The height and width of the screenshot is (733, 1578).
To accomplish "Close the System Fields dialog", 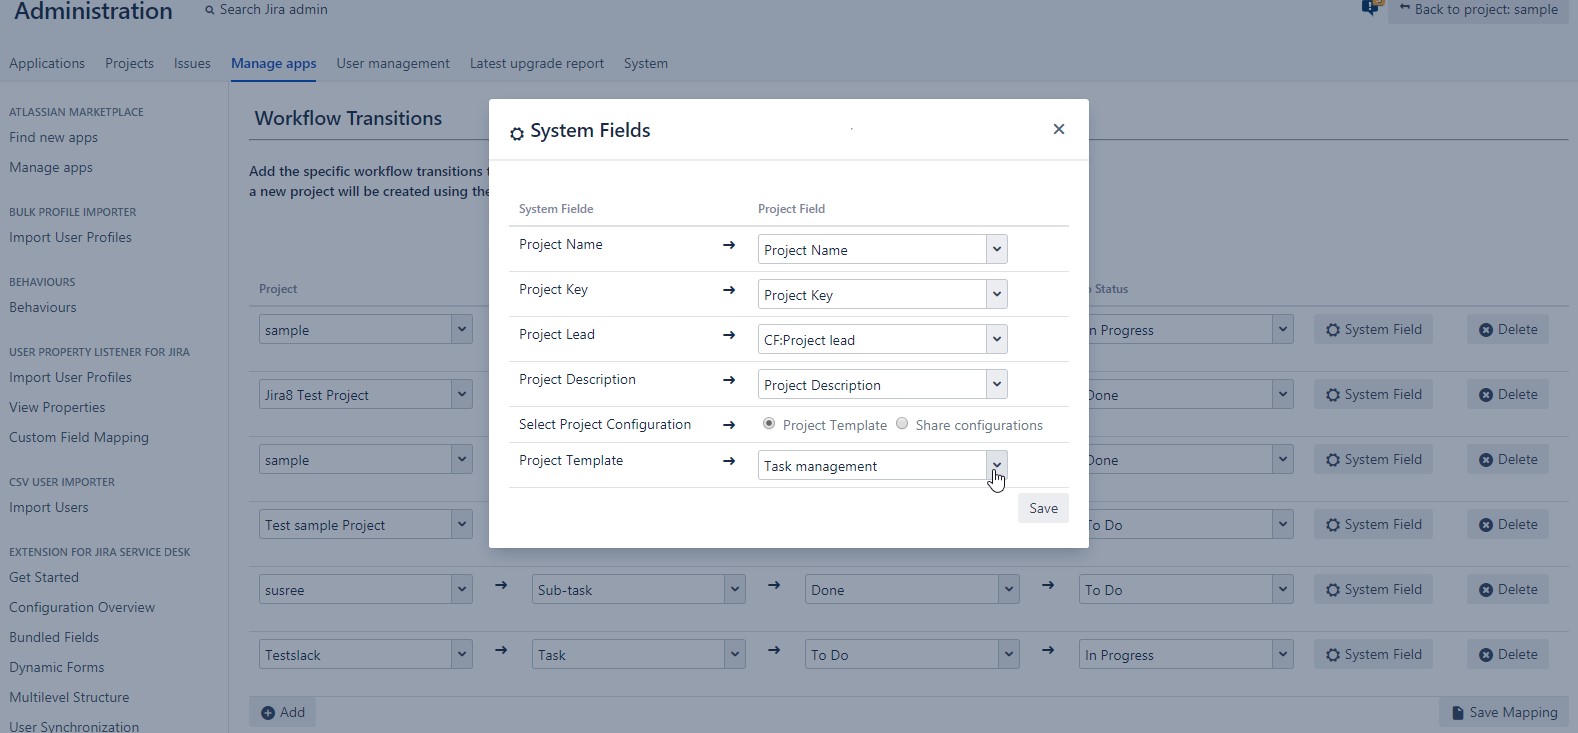I will pyautogui.click(x=1059, y=129).
